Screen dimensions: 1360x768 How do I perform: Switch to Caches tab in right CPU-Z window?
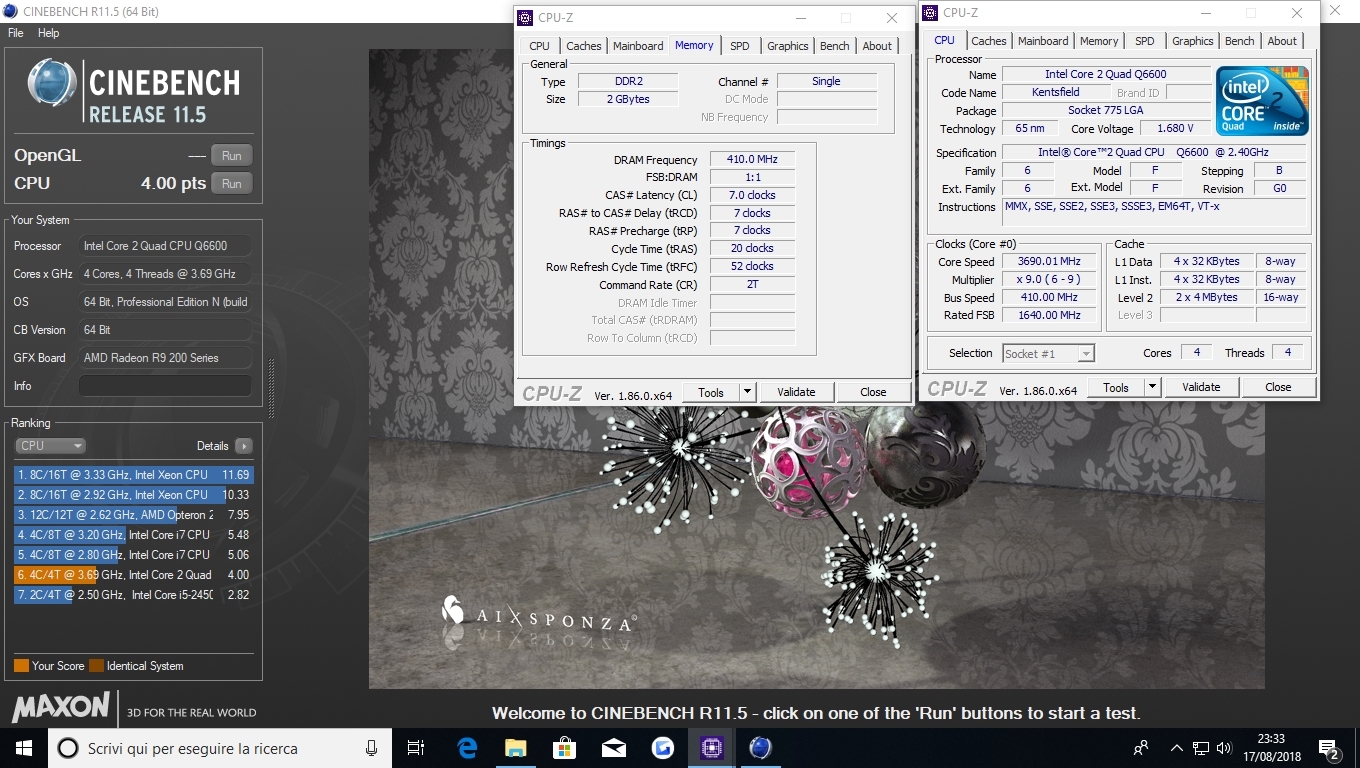tap(989, 41)
